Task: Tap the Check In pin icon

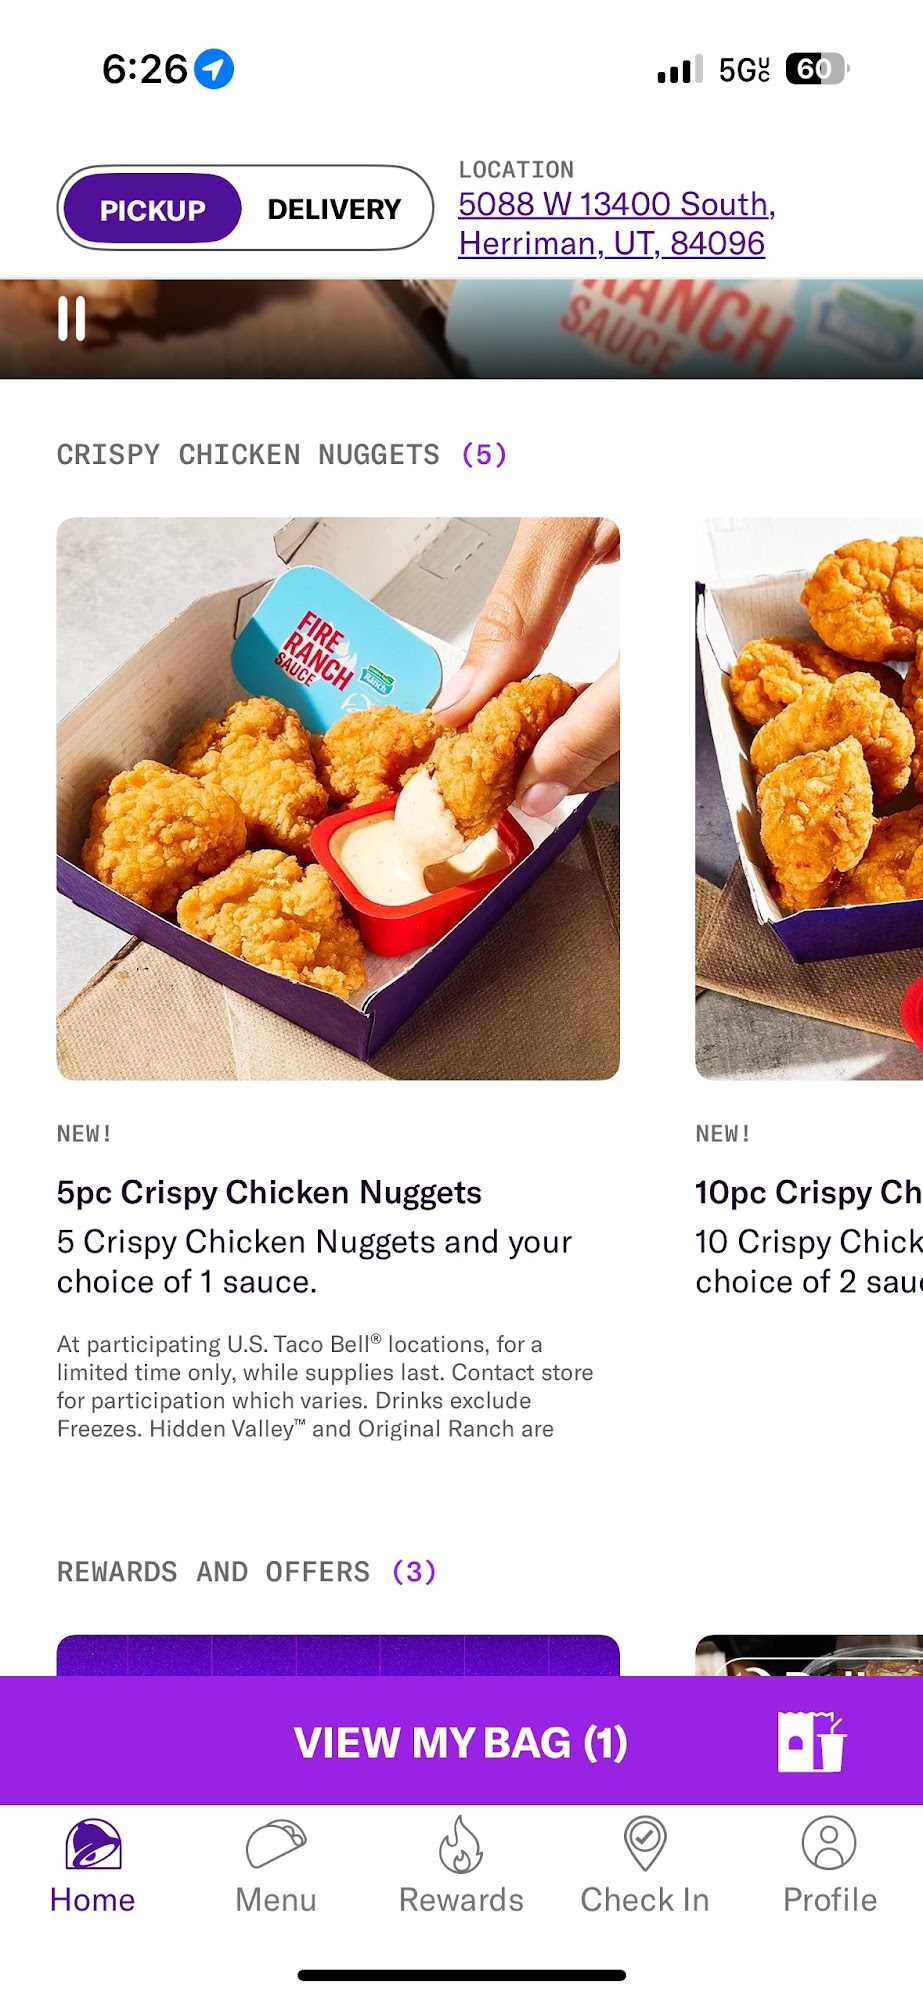Action: click(x=645, y=1844)
